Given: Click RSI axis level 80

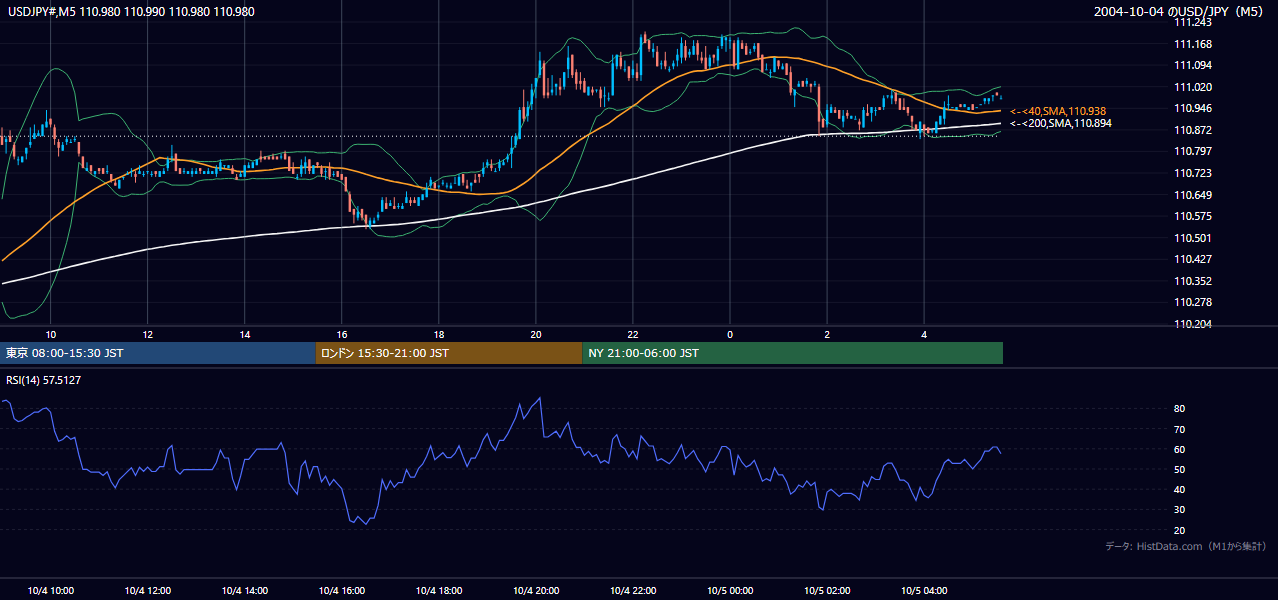Looking at the screenshot, I should point(1180,409).
